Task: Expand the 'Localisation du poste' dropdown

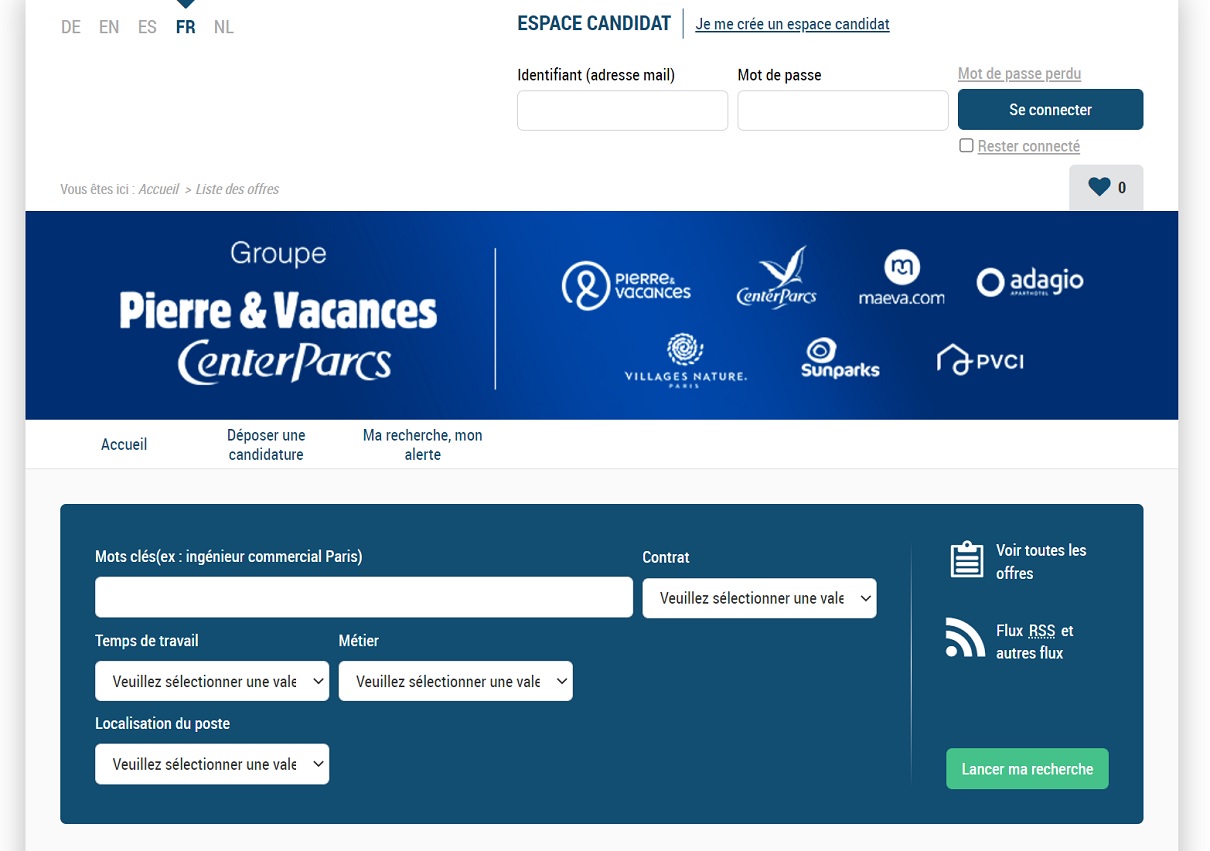Action: point(212,764)
